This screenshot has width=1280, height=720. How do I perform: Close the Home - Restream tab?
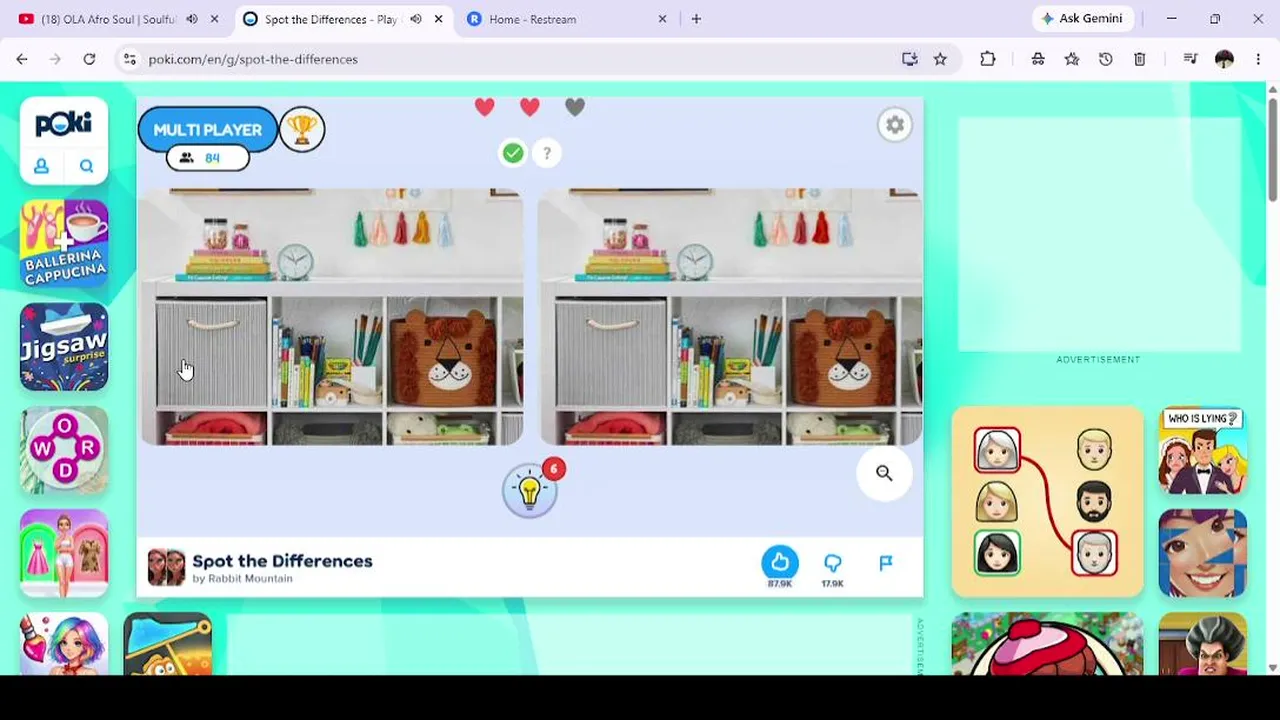[x=662, y=19]
